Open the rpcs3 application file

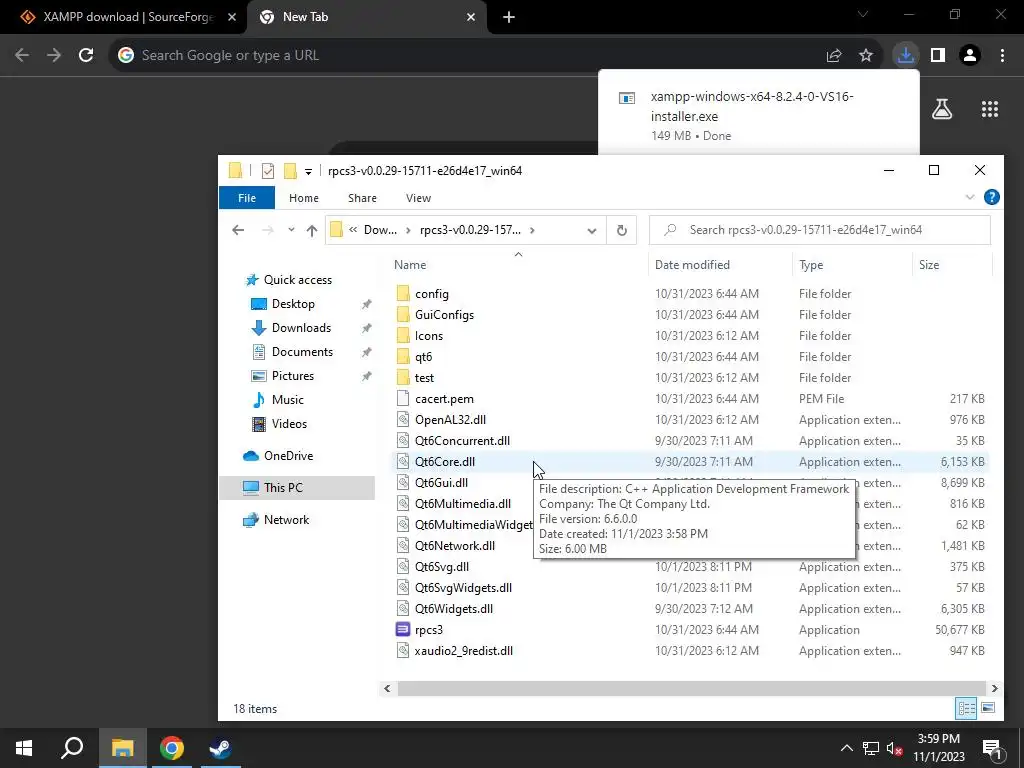coord(428,630)
